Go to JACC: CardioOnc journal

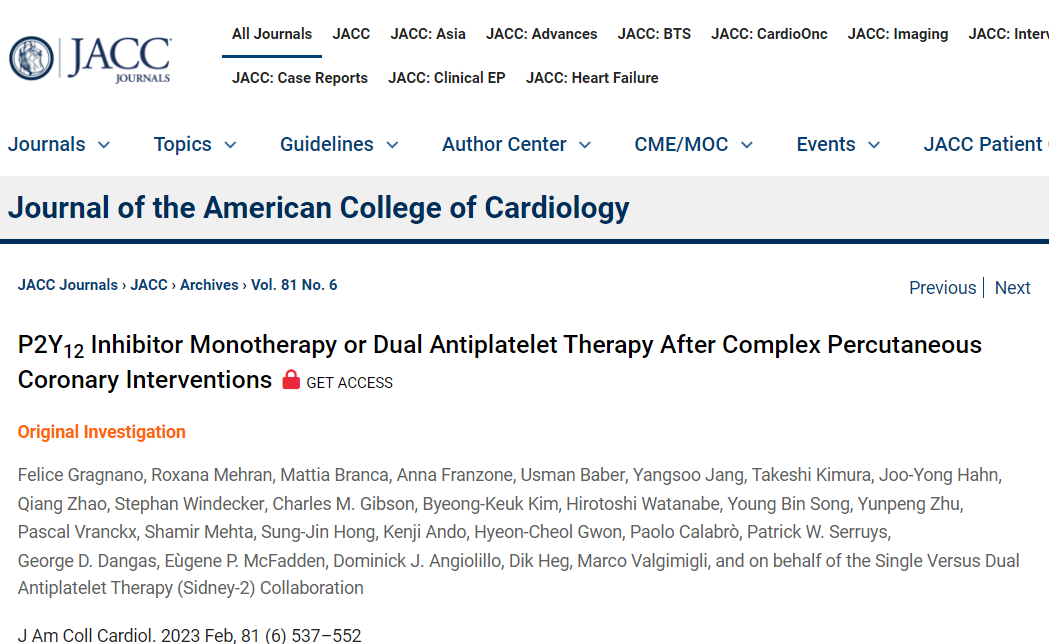click(769, 34)
